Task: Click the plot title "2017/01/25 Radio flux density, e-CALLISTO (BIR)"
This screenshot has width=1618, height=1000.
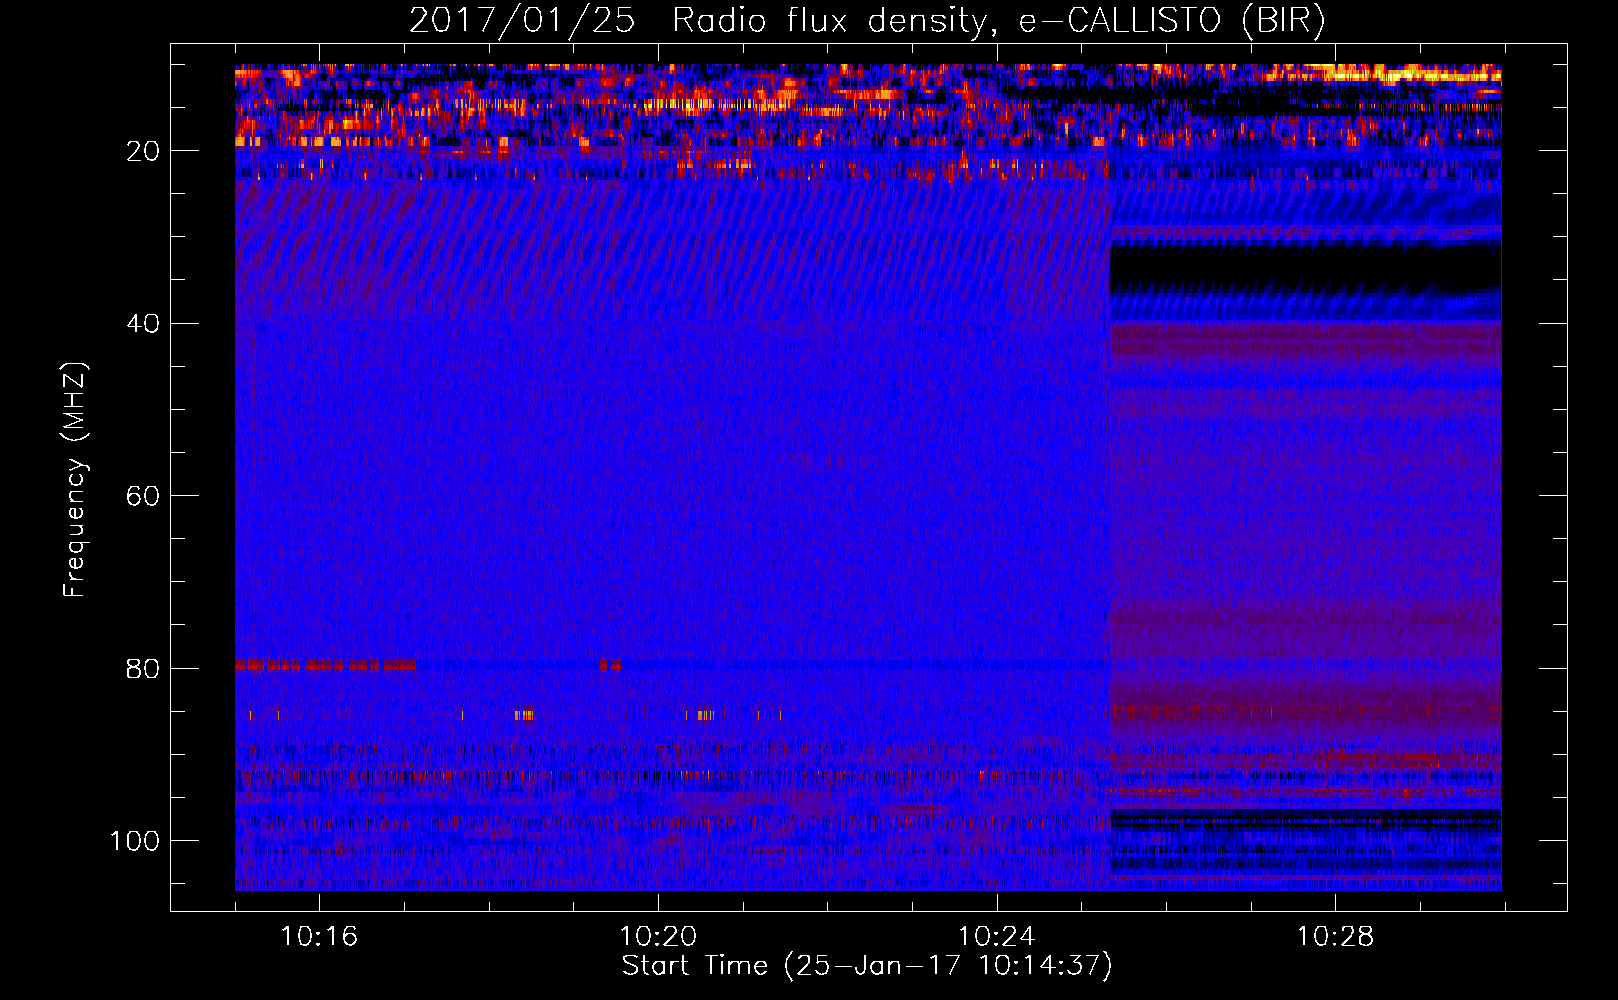Action: pos(867,20)
